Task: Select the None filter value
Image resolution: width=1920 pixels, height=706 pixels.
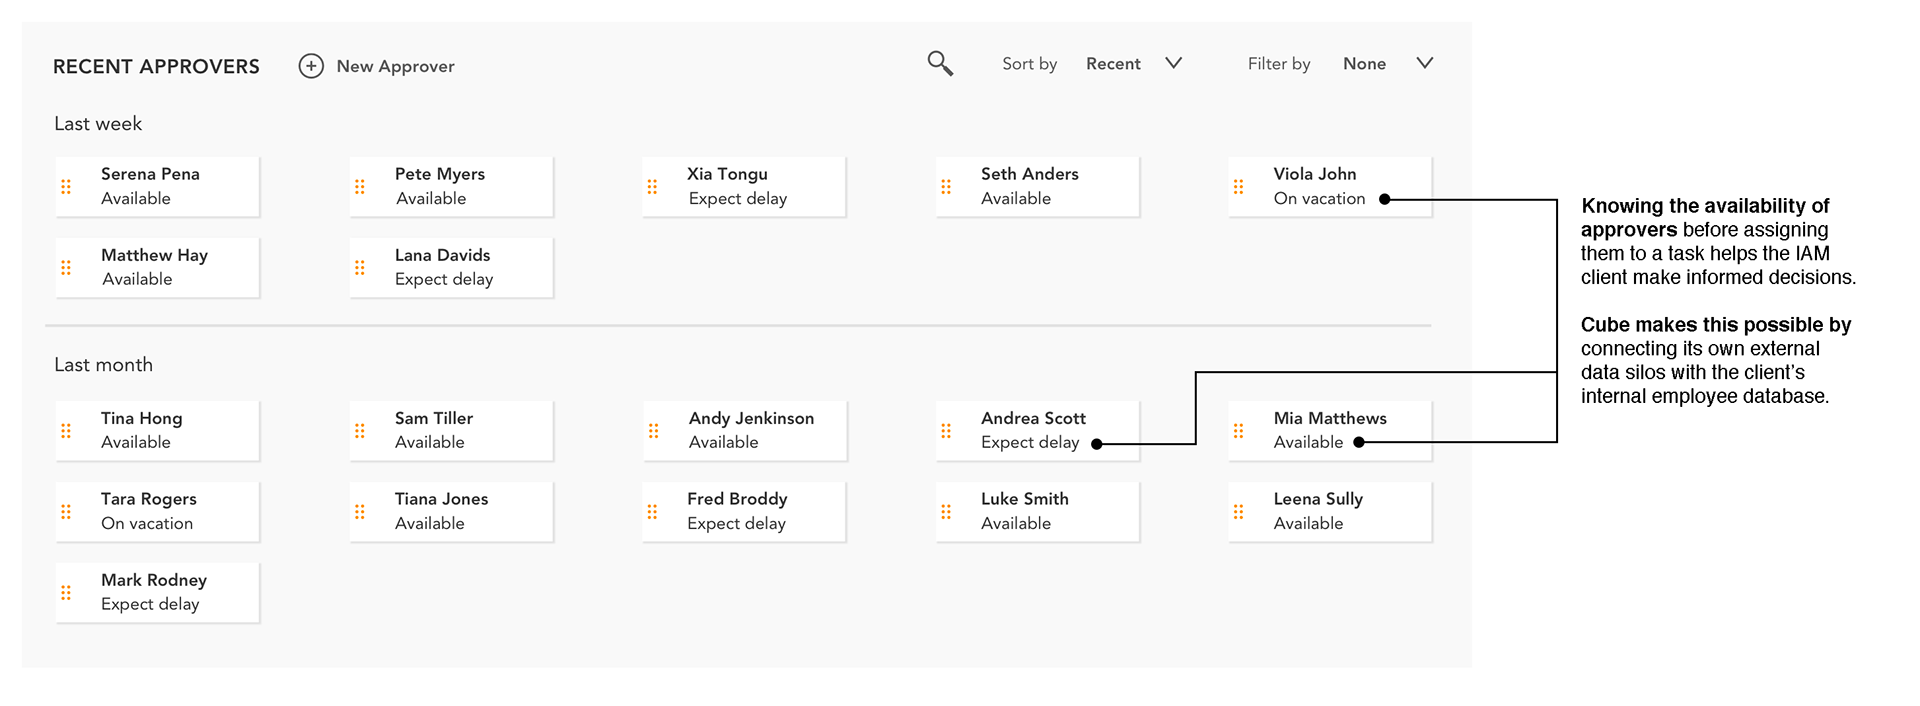Action: 1364,64
